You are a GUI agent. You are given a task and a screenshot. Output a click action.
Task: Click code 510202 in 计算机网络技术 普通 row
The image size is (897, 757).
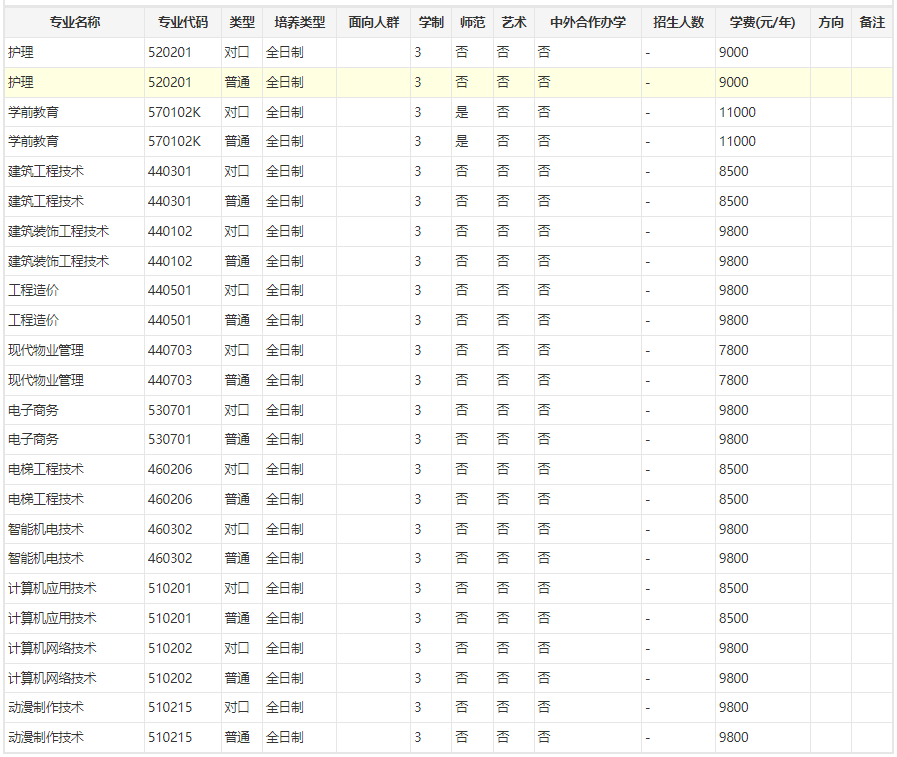click(170, 678)
